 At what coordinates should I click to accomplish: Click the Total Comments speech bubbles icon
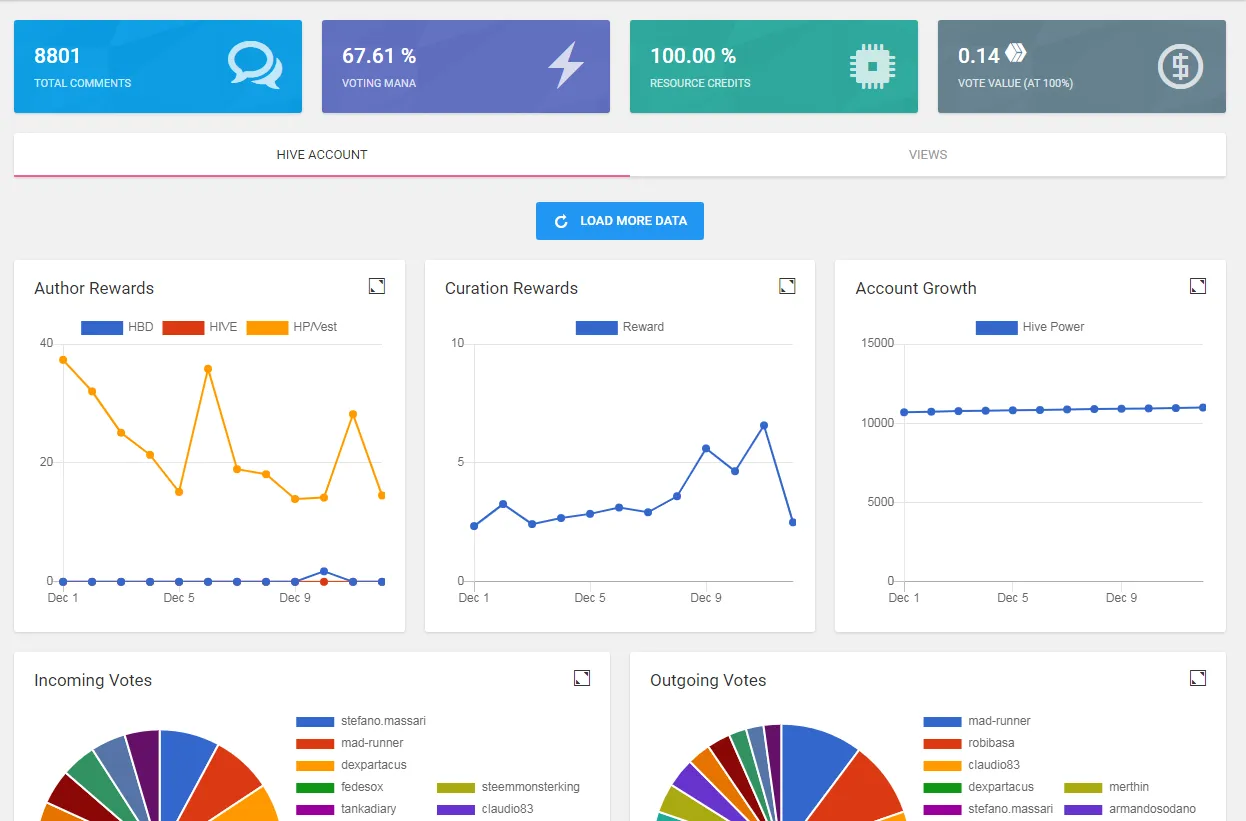(x=254, y=65)
